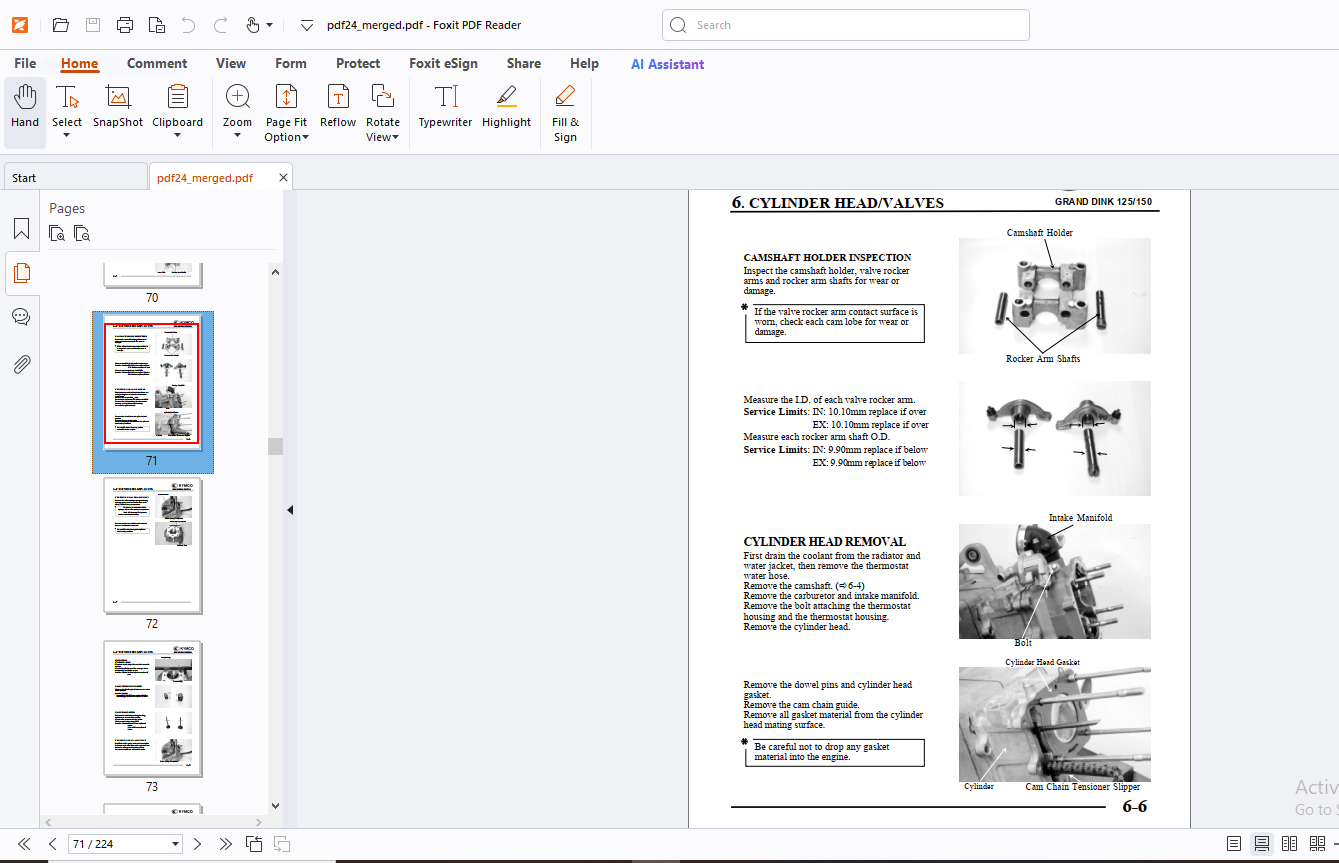The image size is (1339, 863).
Task: Click the Undo arrow icon
Action: [188, 25]
